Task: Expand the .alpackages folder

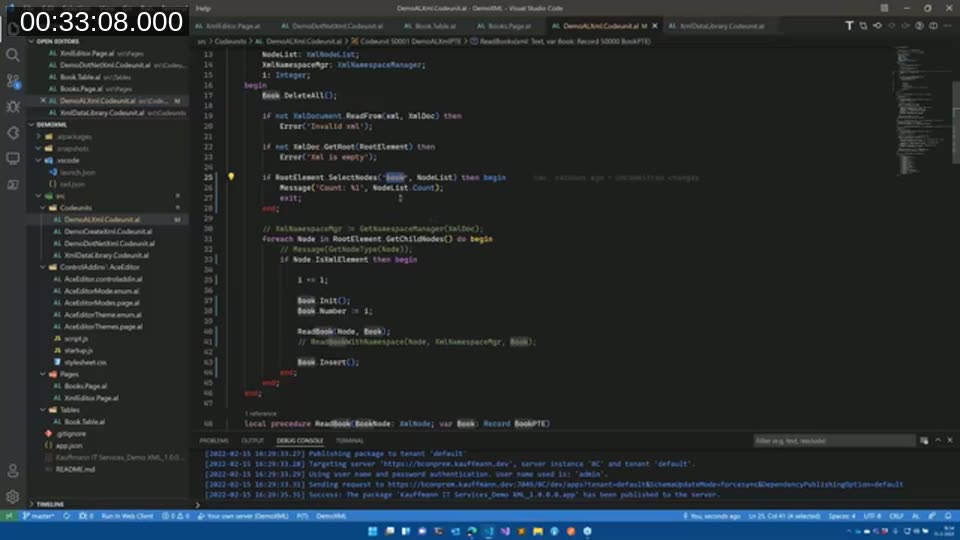Action: (67, 137)
